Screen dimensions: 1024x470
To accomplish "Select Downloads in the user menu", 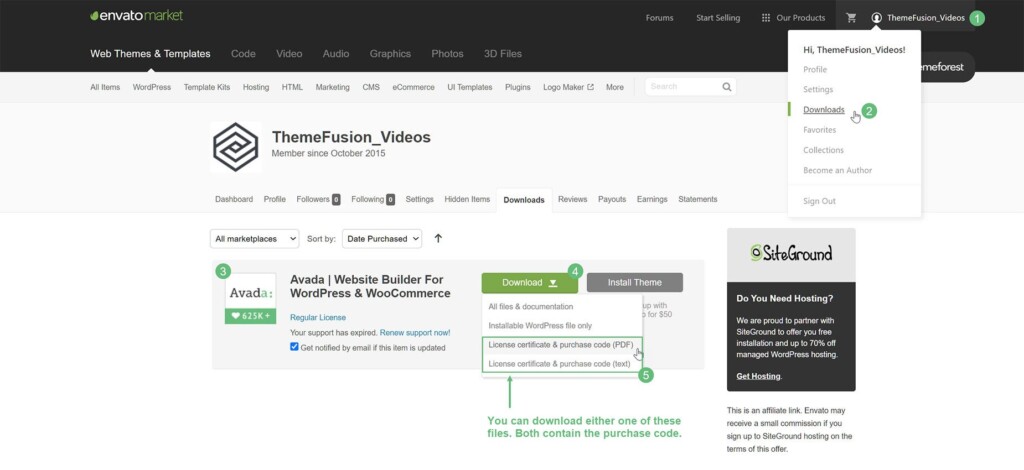I will tap(824, 110).
